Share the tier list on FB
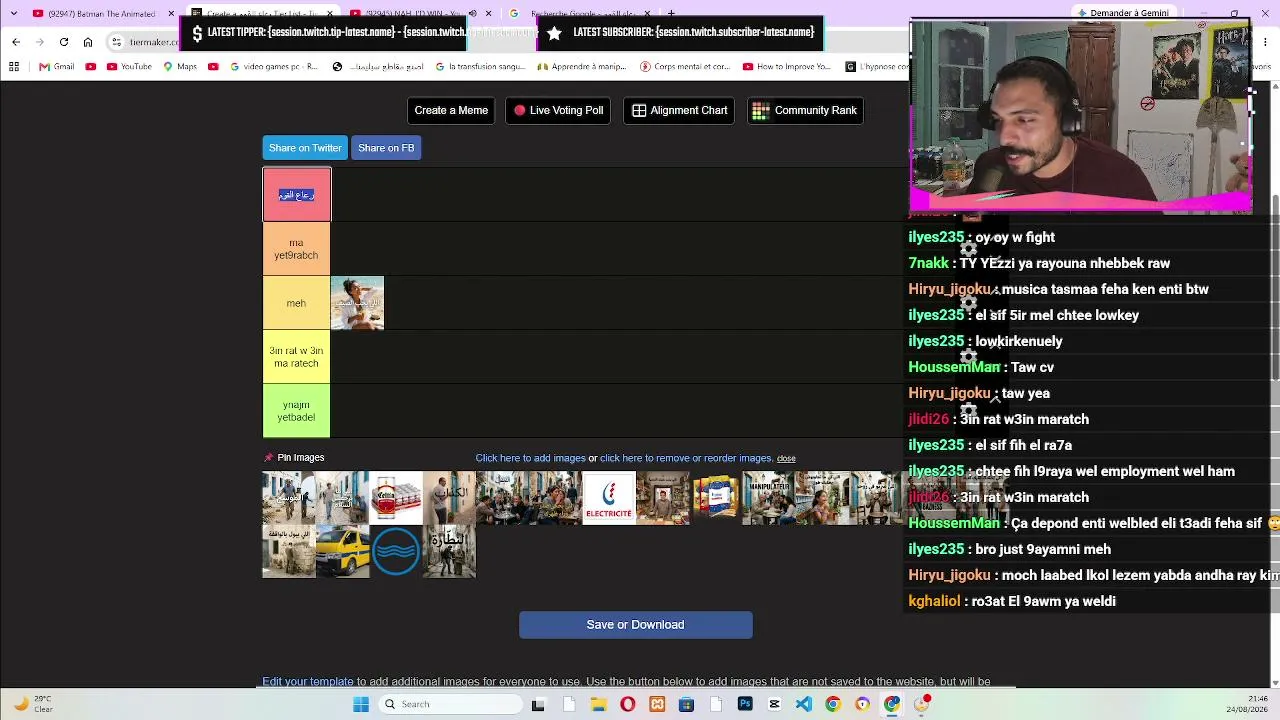Screen dimensions: 1280x720 click(386, 148)
